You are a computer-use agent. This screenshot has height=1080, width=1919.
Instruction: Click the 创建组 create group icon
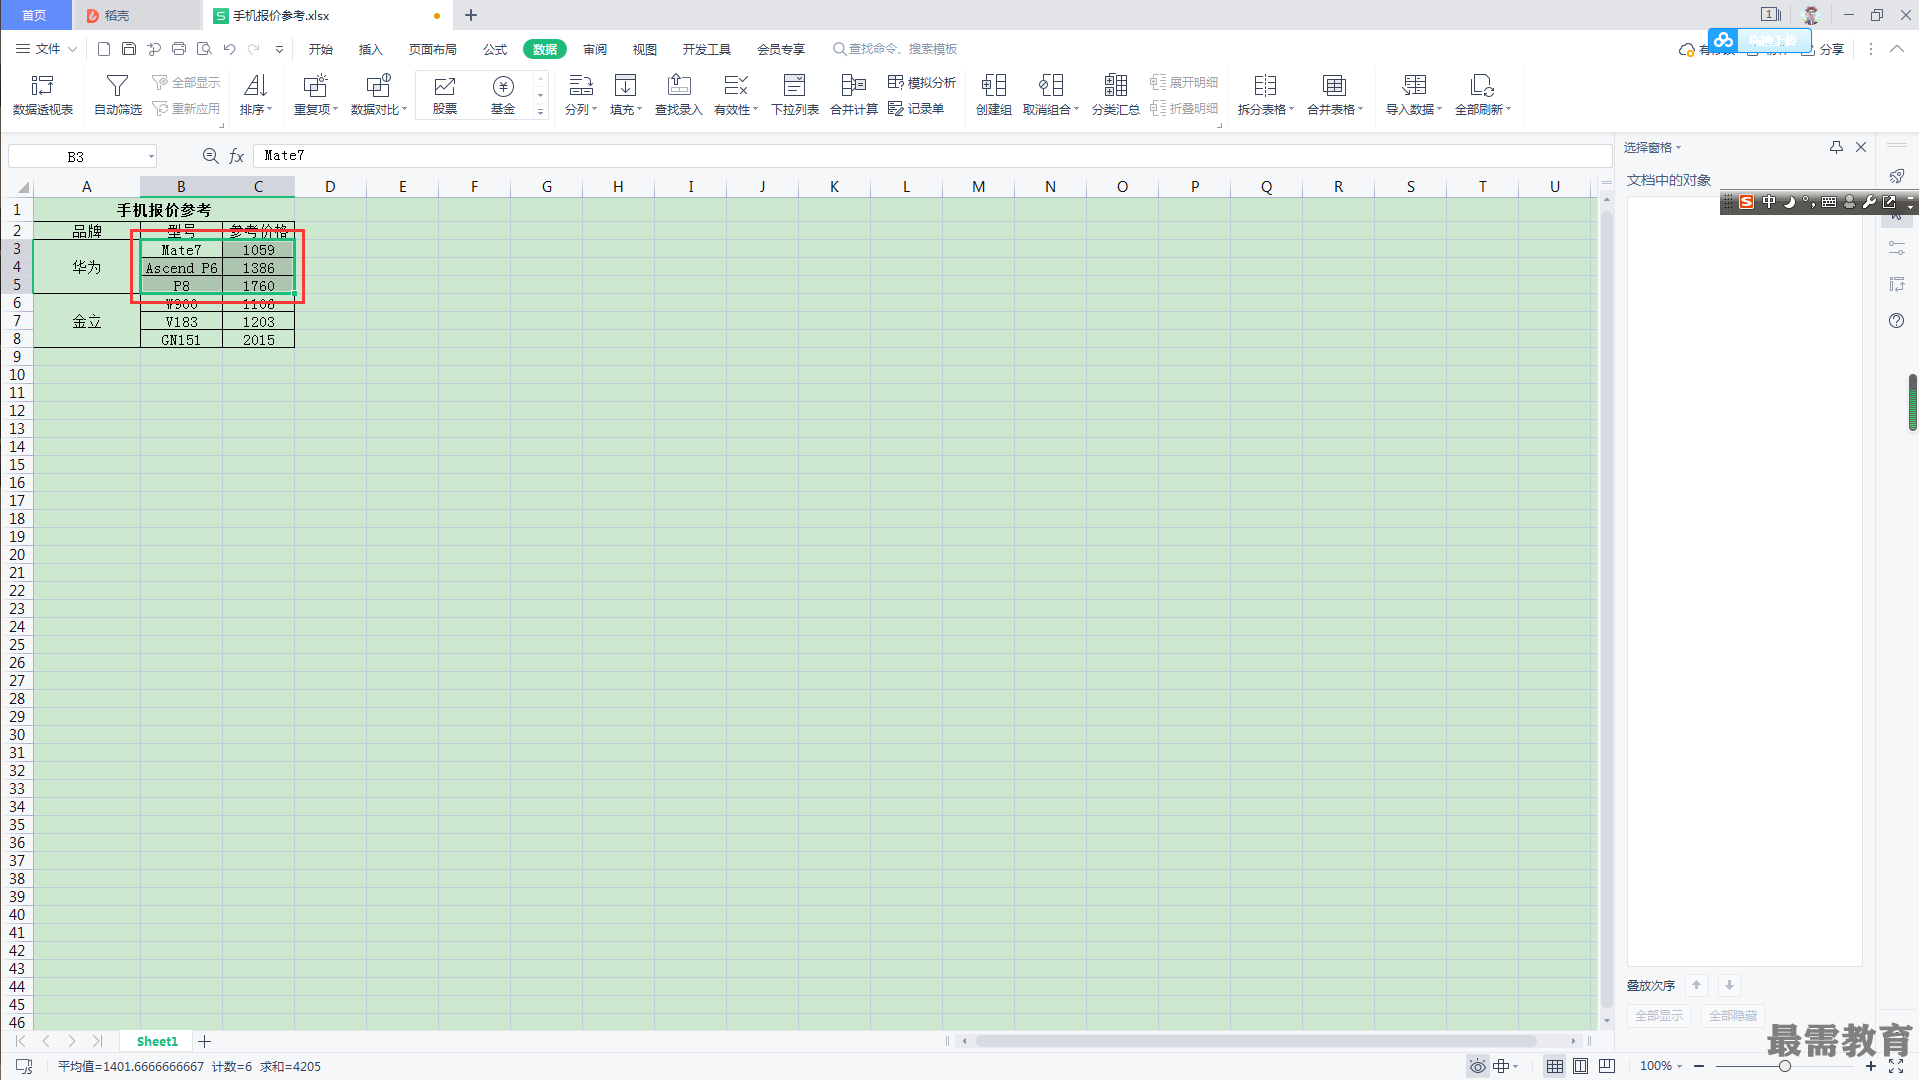pyautogui.click(x=994, y=95)
